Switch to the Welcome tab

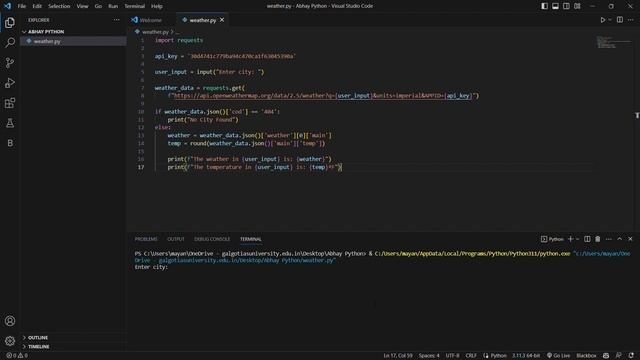coord(151,20)
